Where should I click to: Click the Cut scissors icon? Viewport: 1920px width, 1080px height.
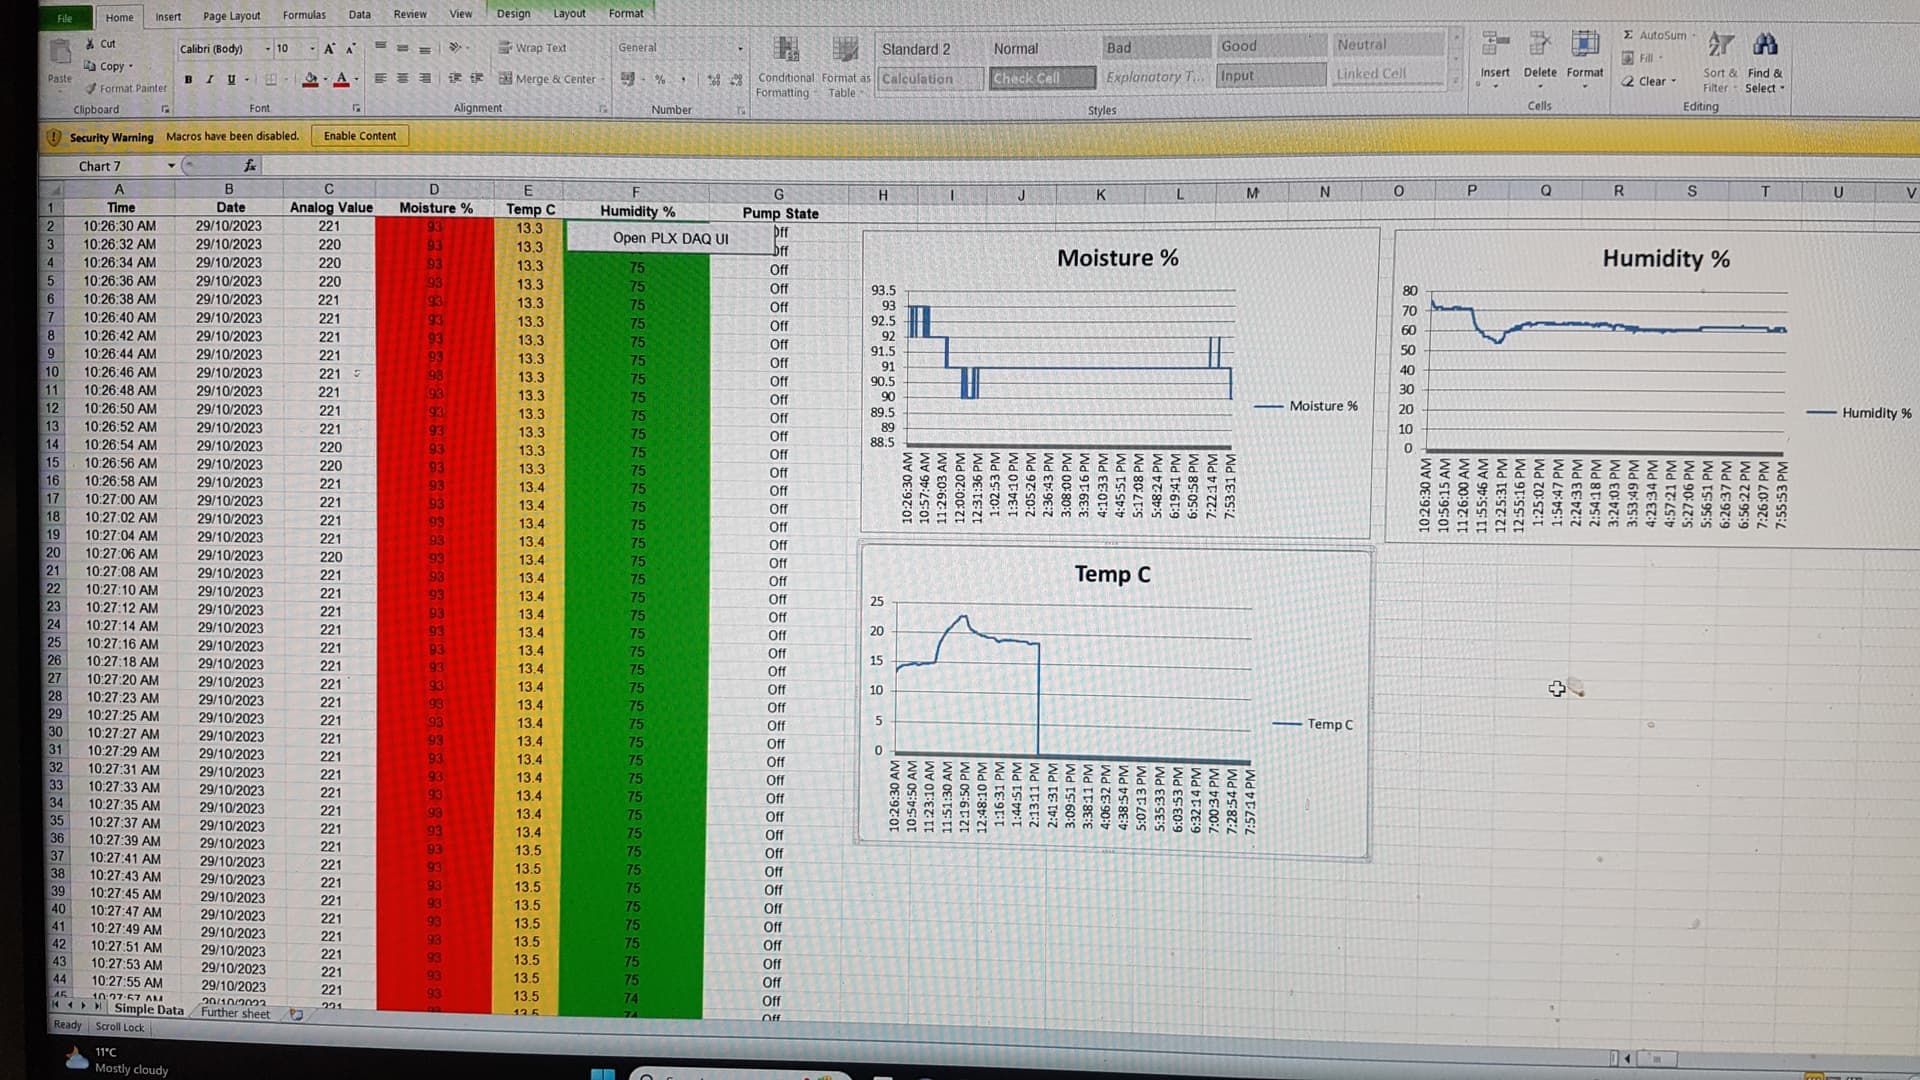91,44
